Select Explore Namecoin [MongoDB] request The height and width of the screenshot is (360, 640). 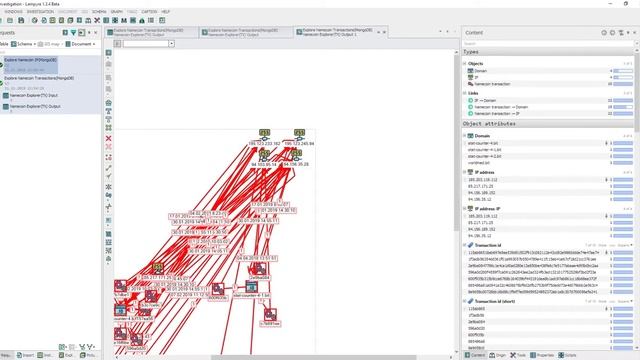[30, 64]
